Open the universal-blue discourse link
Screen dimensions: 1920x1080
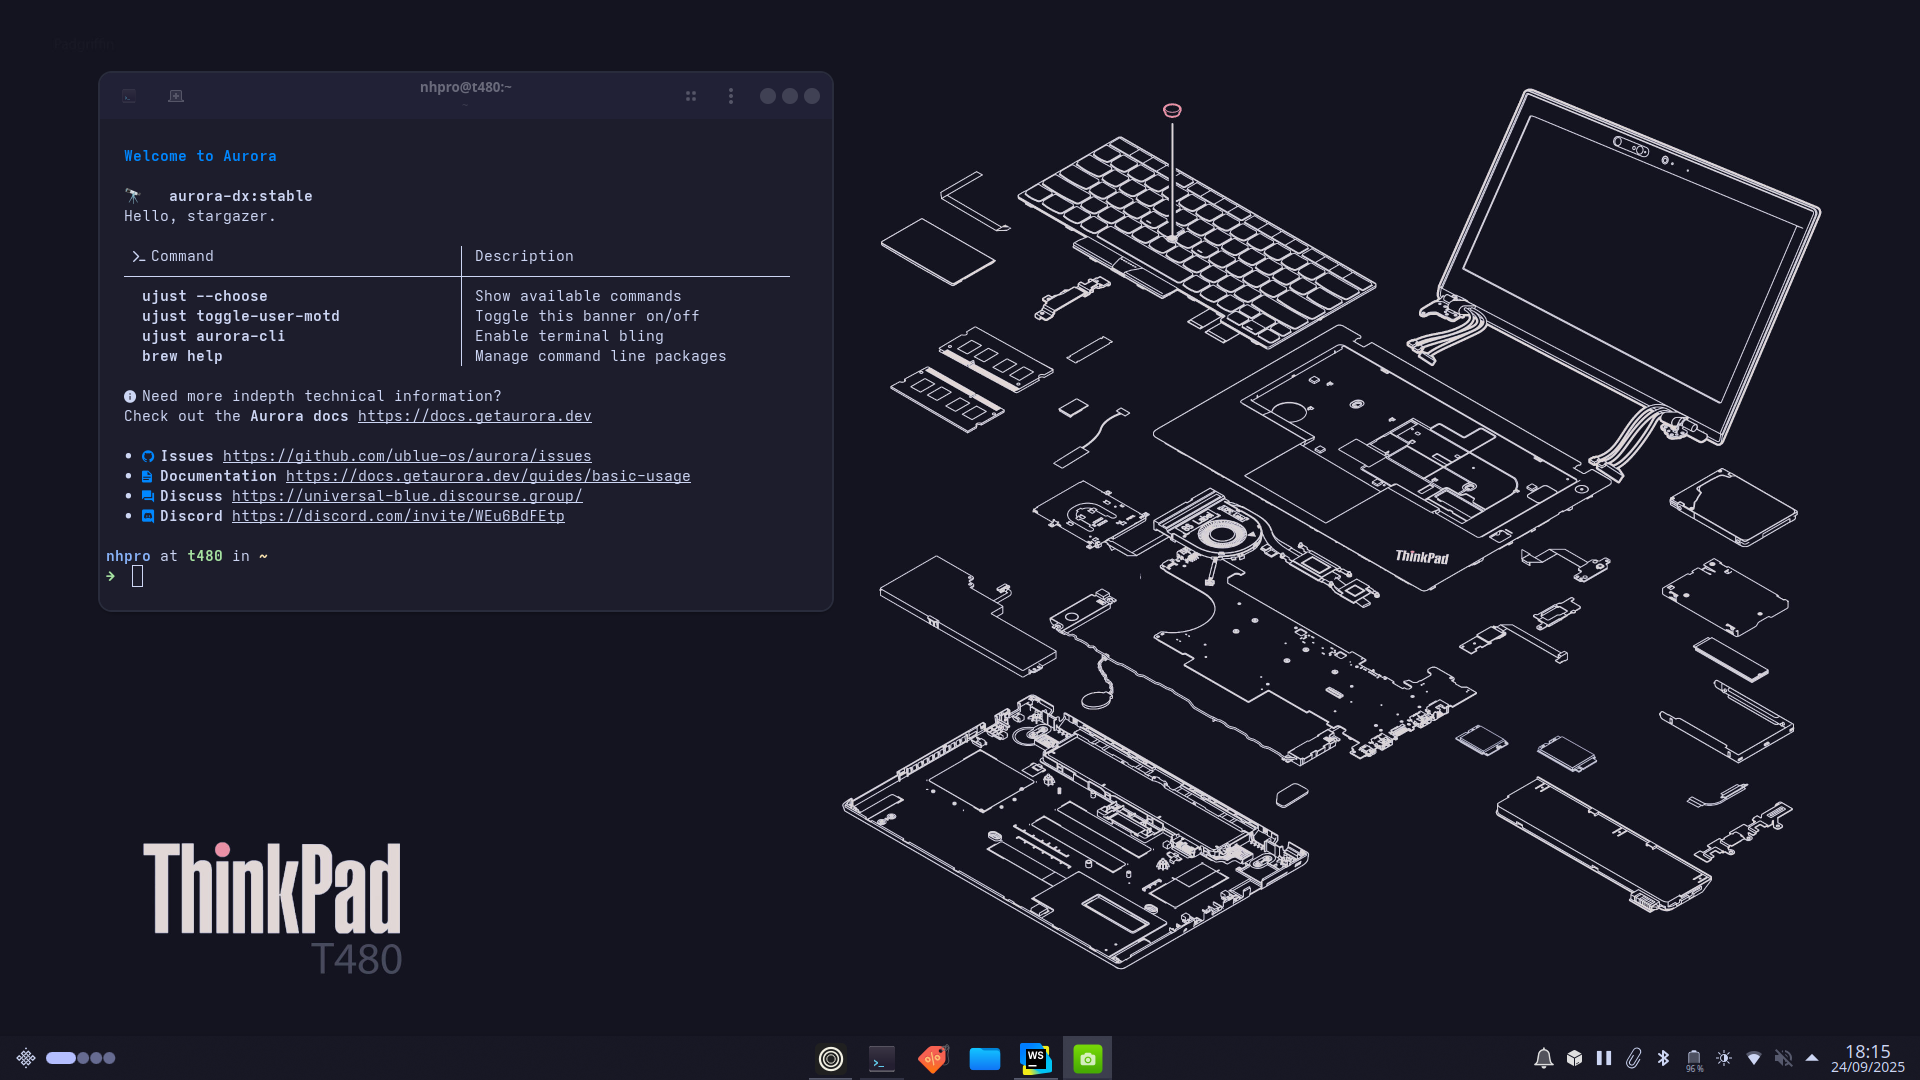click(x=407, y=496)
